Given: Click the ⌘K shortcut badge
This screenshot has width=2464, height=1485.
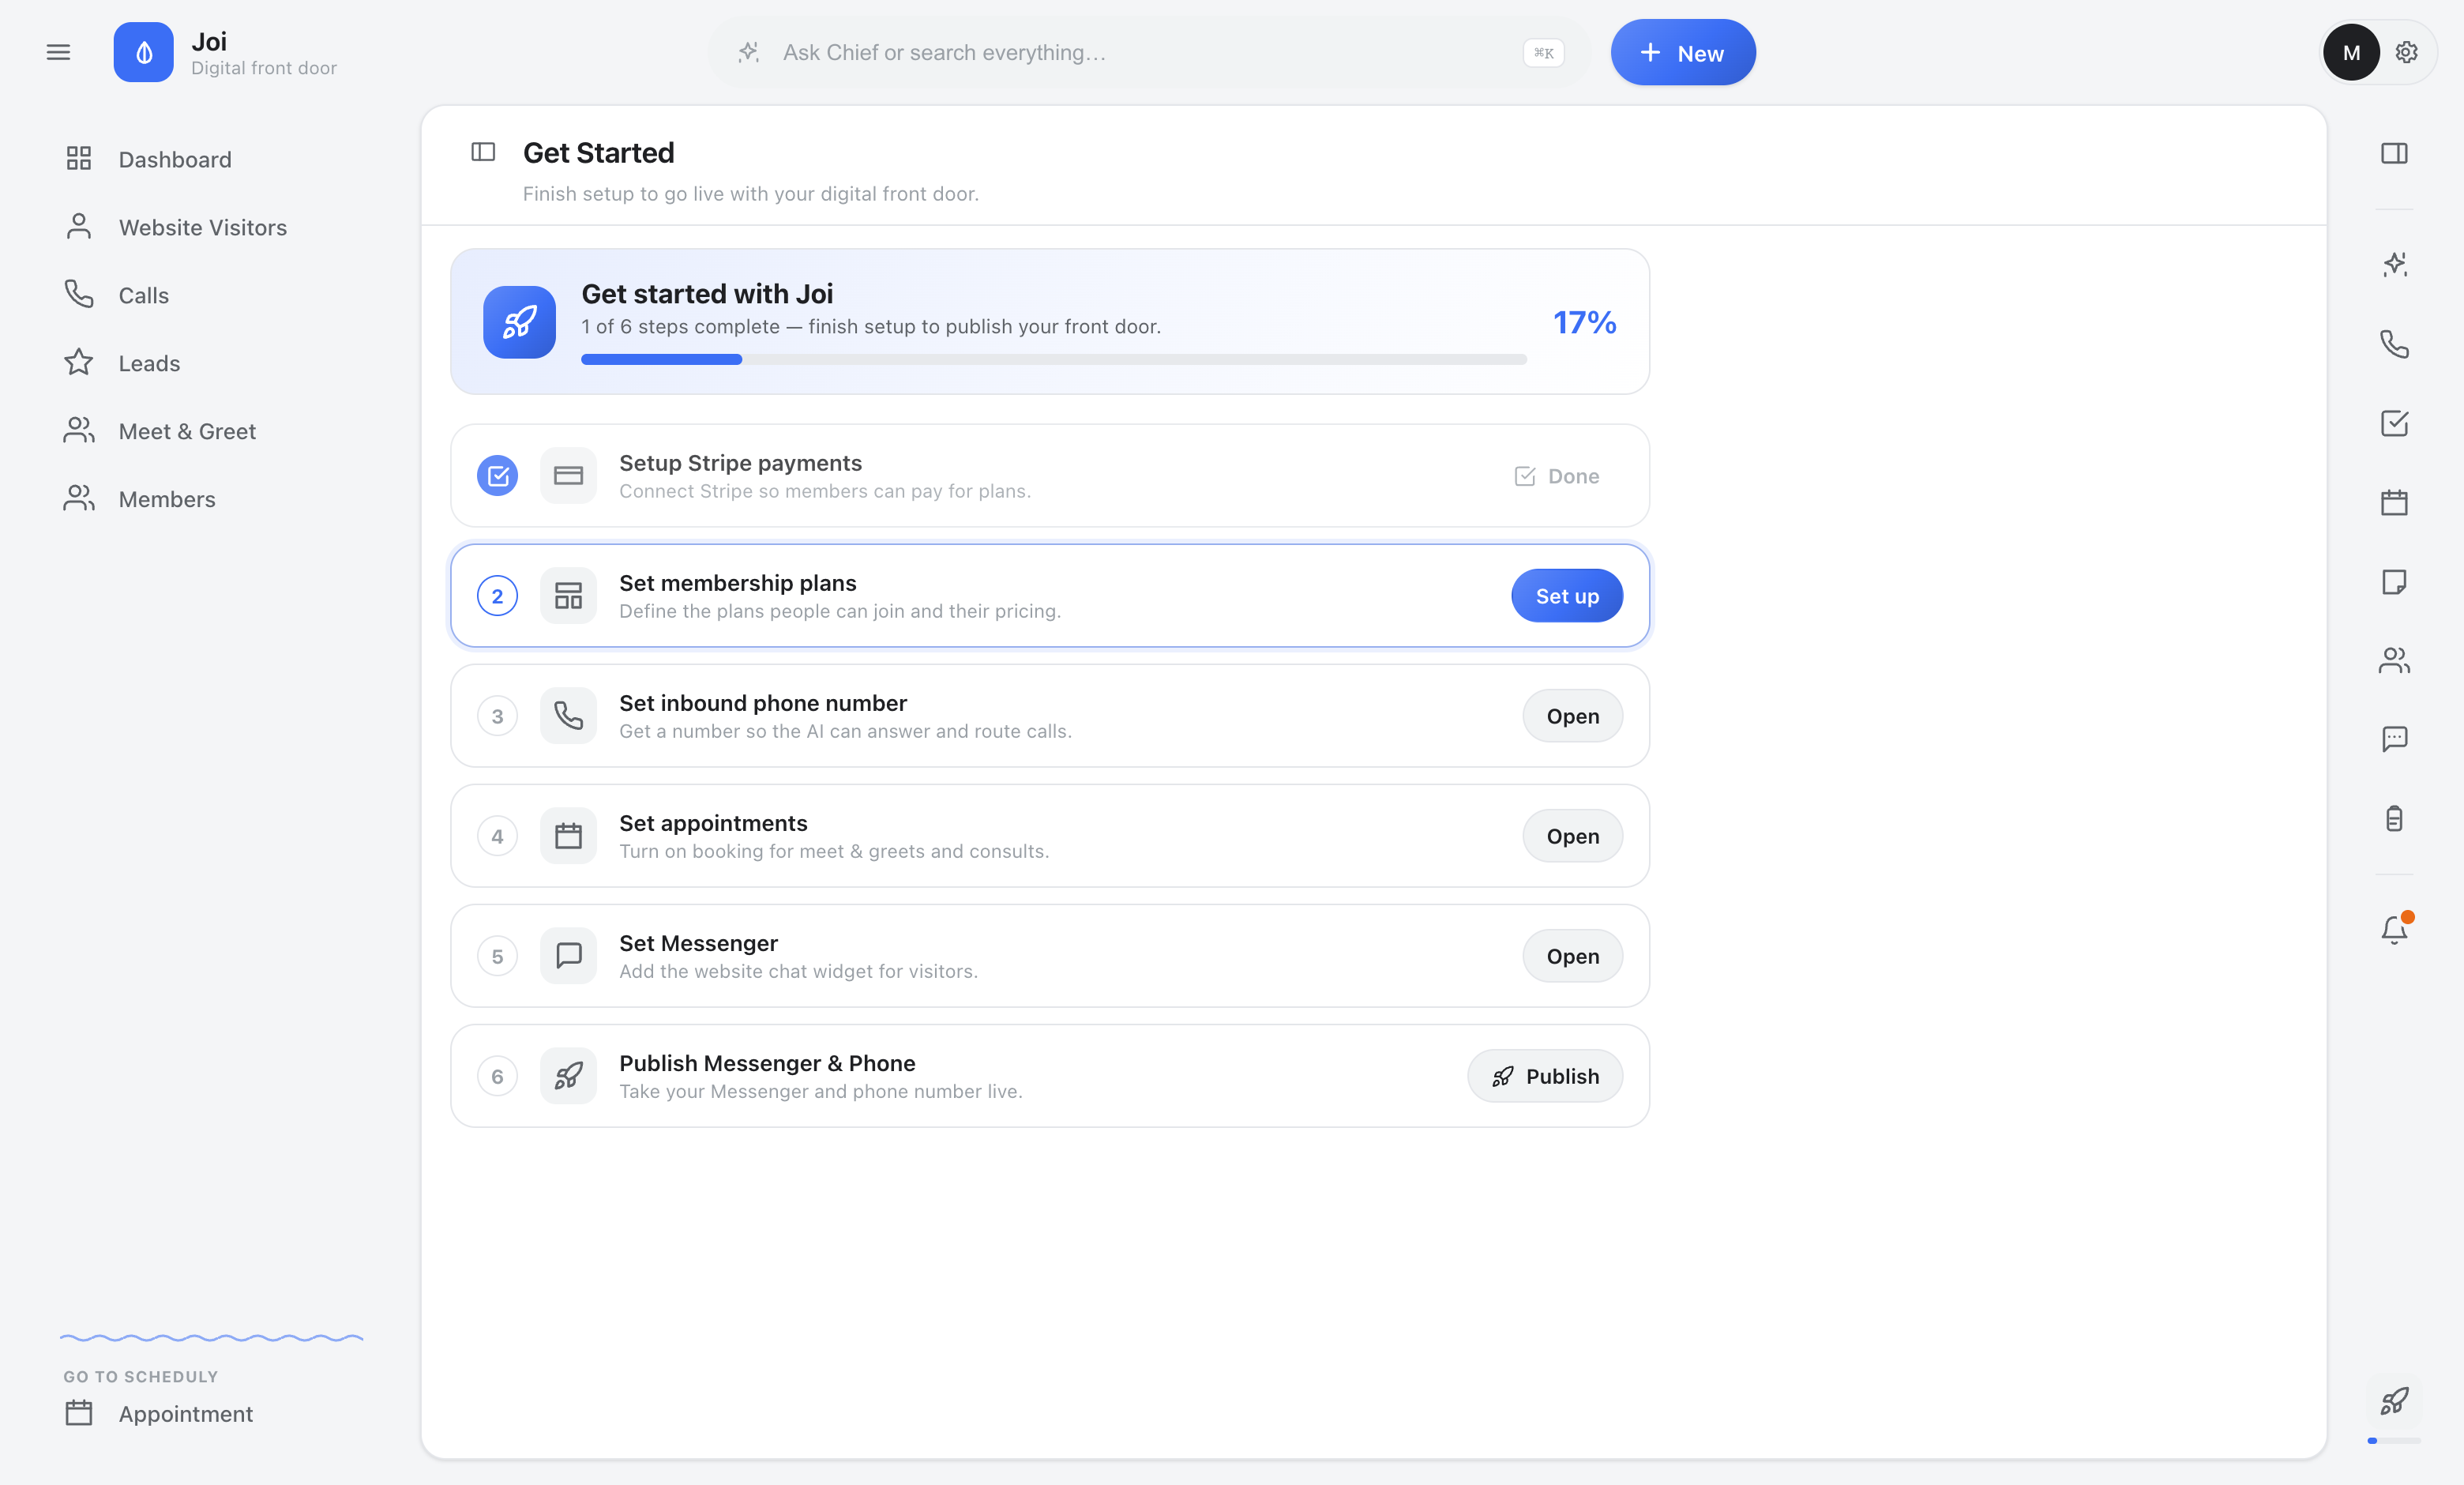Looking at the screenshot, I should 1543,52.
